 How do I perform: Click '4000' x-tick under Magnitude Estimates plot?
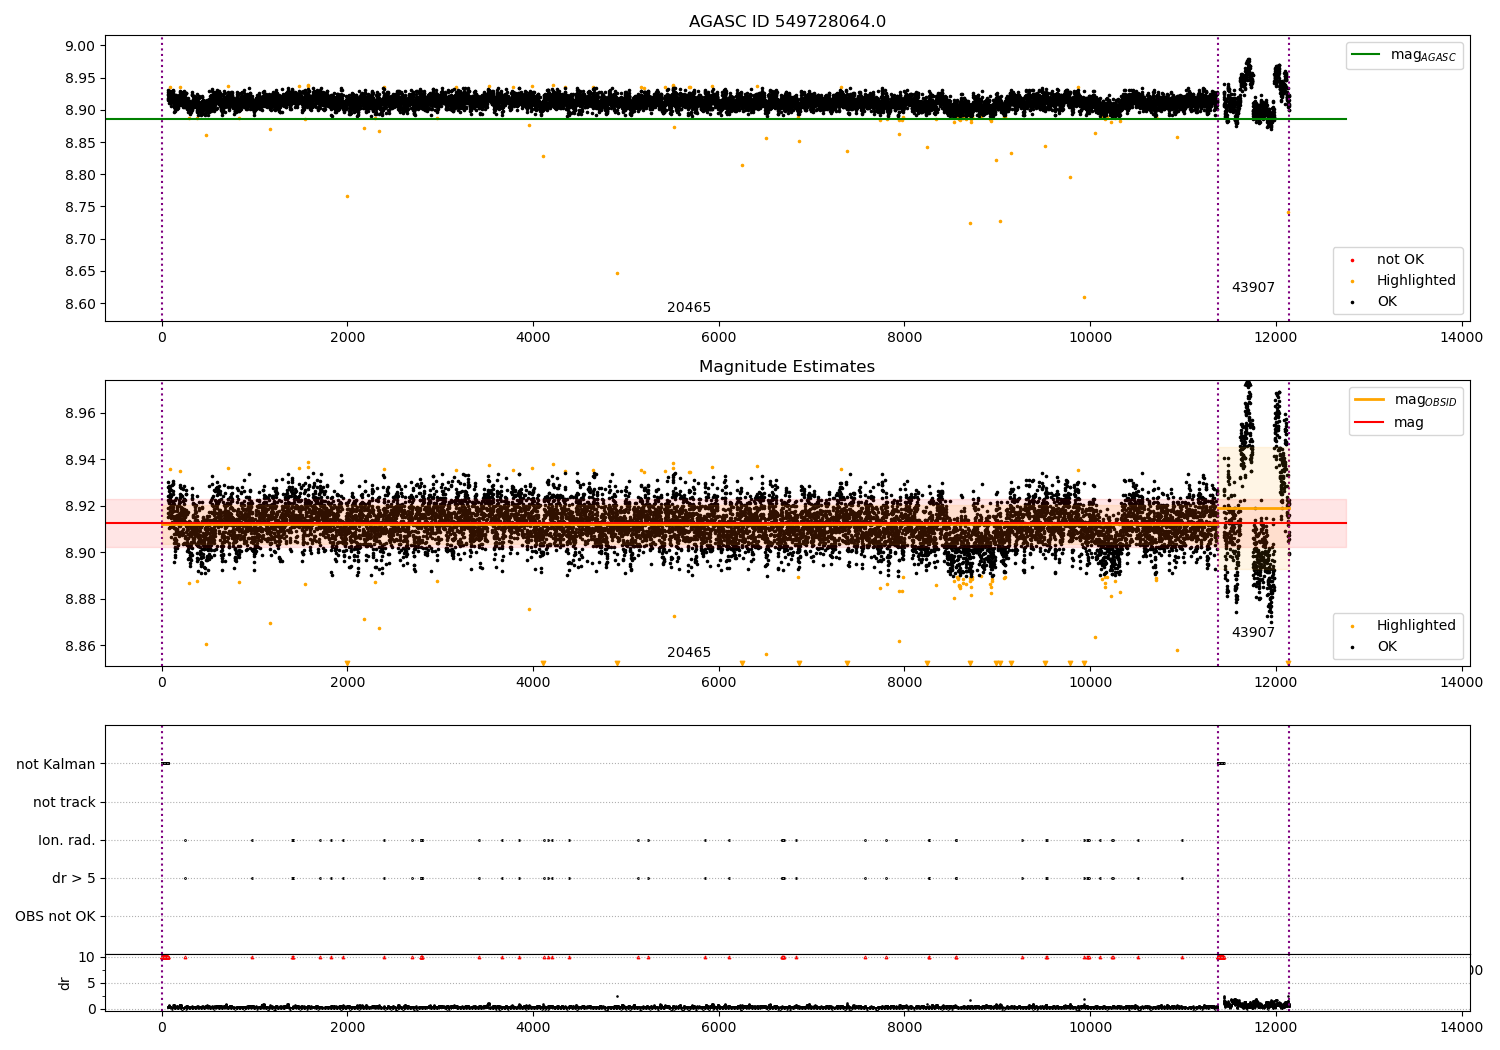[533, 682]
